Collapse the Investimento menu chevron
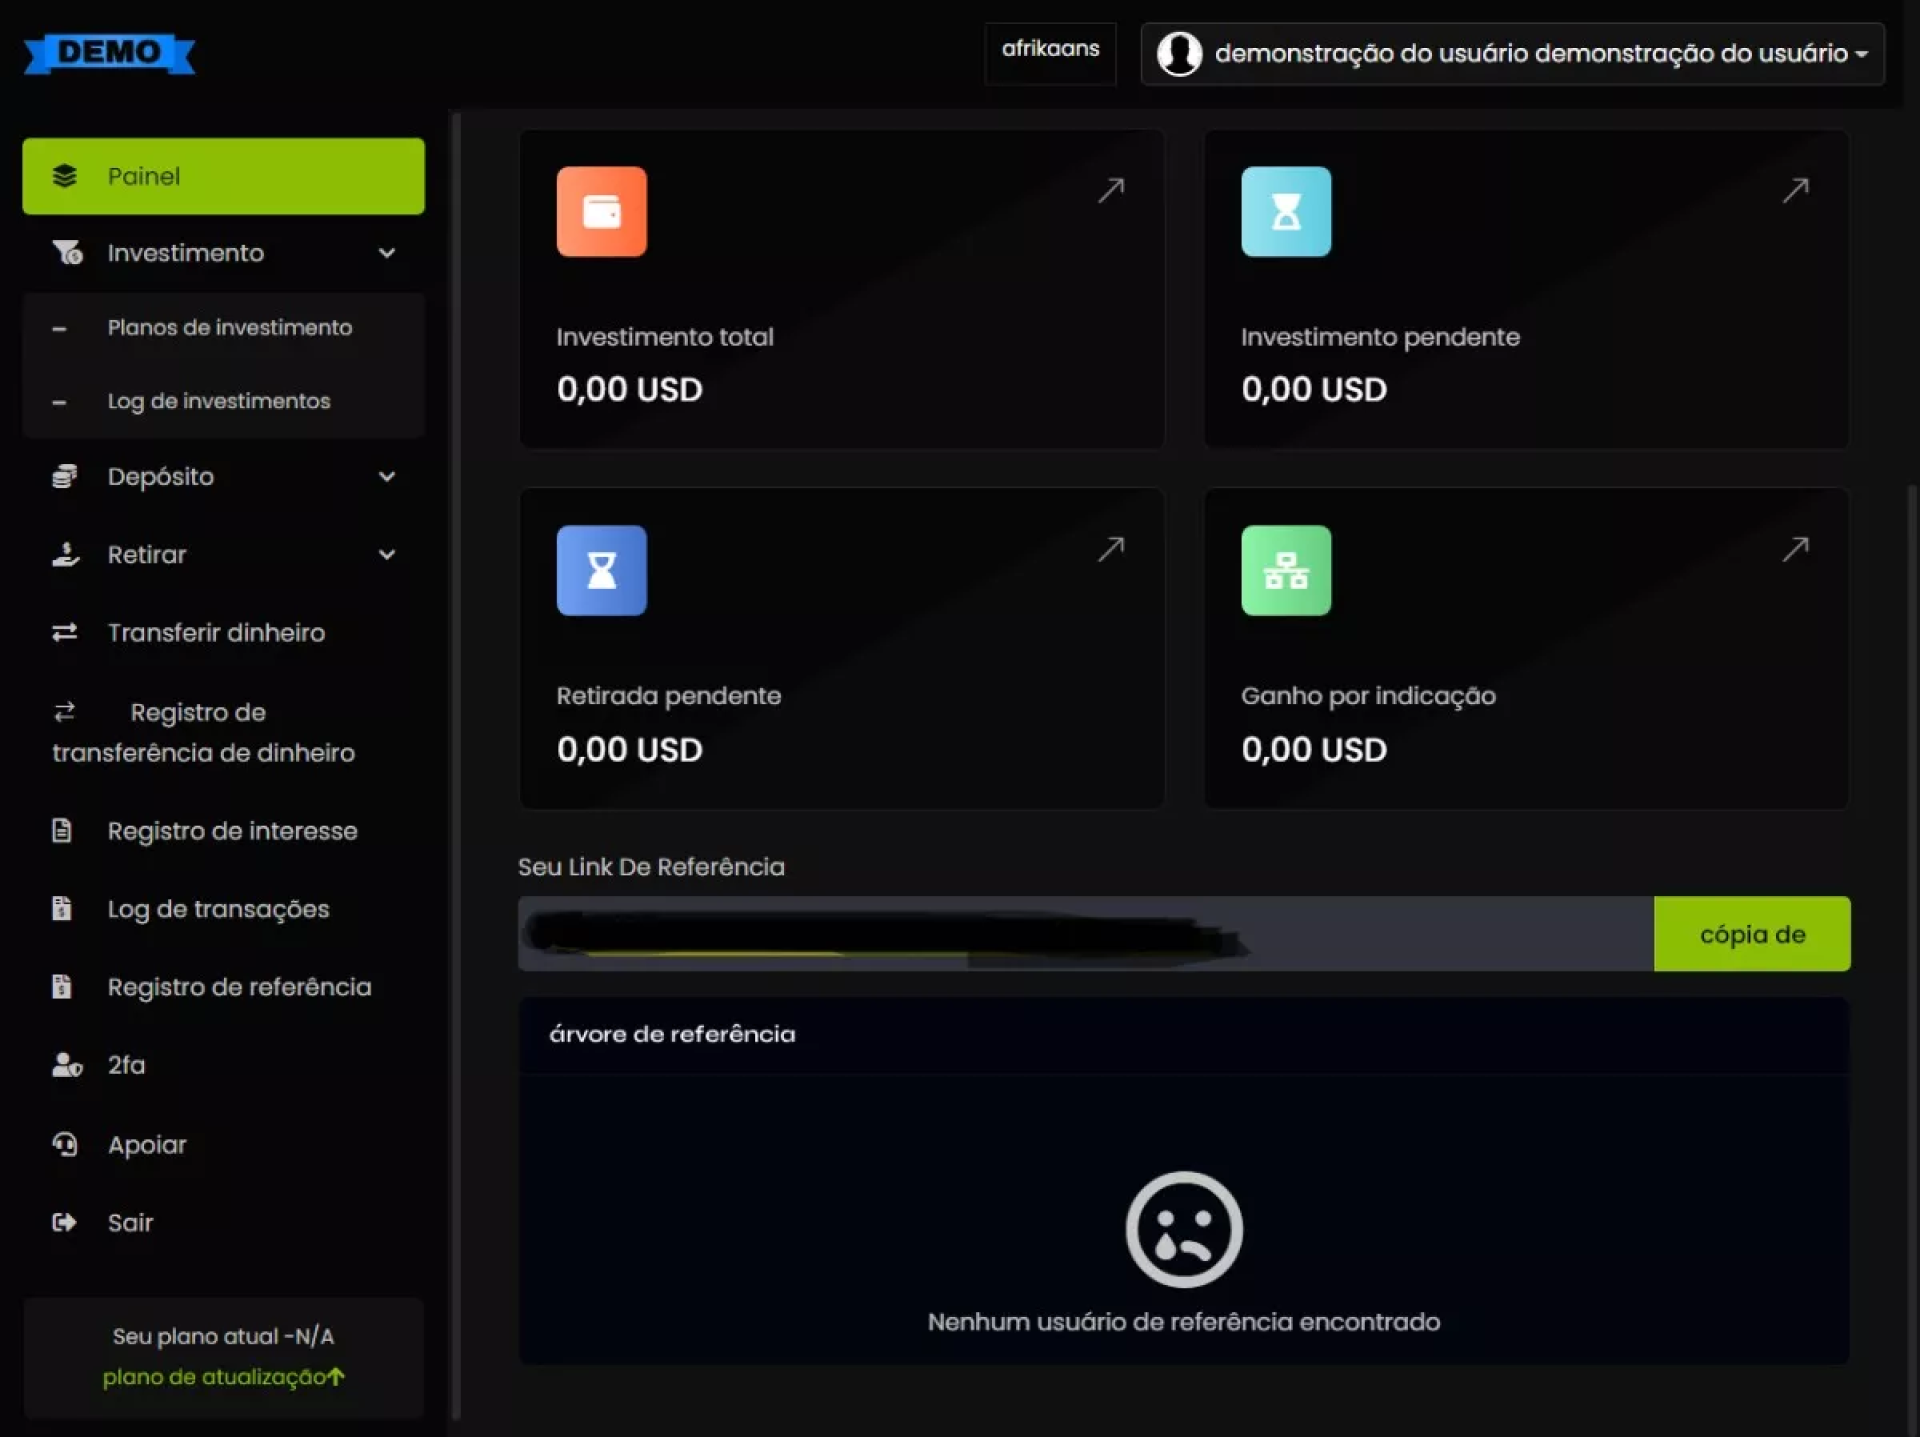1920x1437 pixels. (x=387, y=253)
